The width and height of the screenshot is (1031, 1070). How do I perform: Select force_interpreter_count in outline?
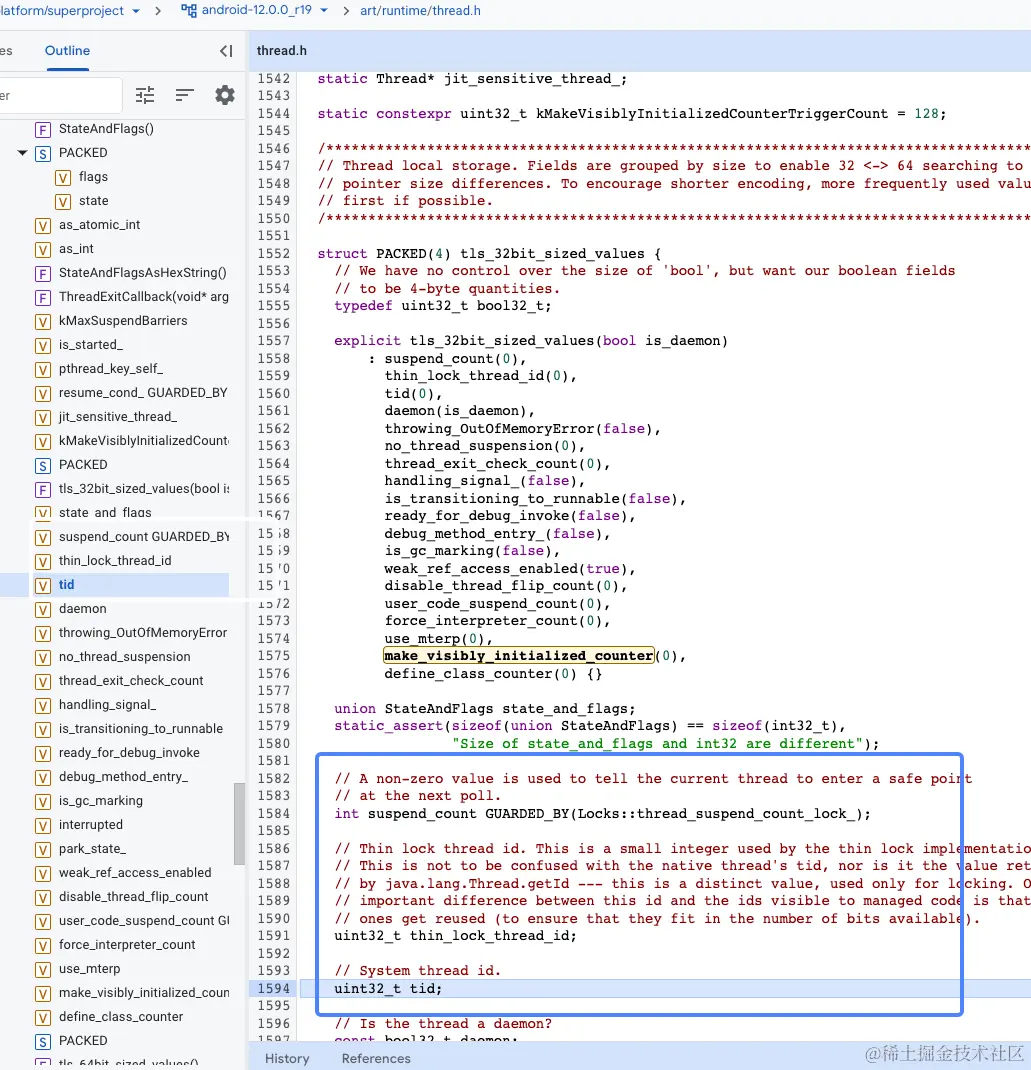pyautogui.click(x=127, y=944)
